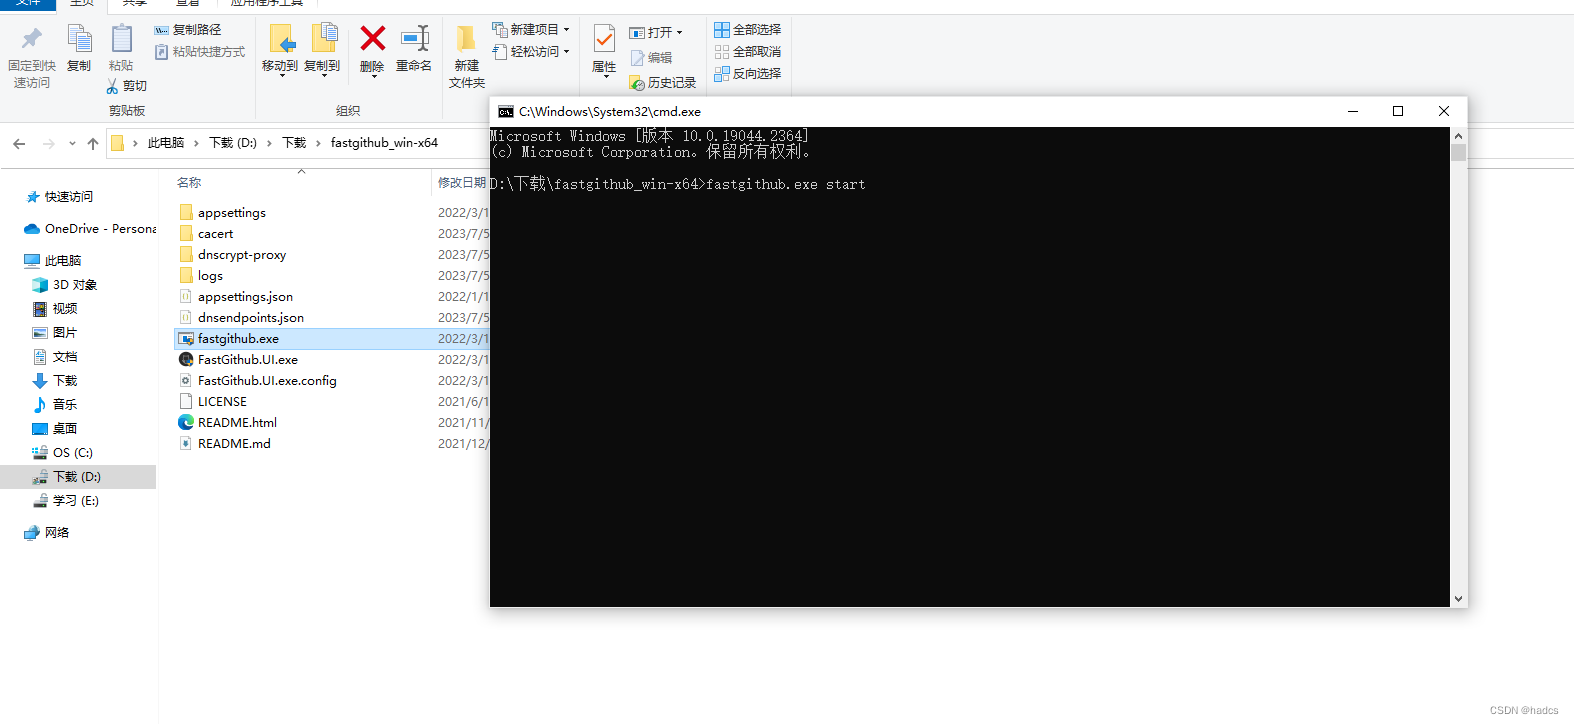Viewport: 1574px width, 724px height.
Task: Click the Forward navigation arrow
Action: click(49, 144)
